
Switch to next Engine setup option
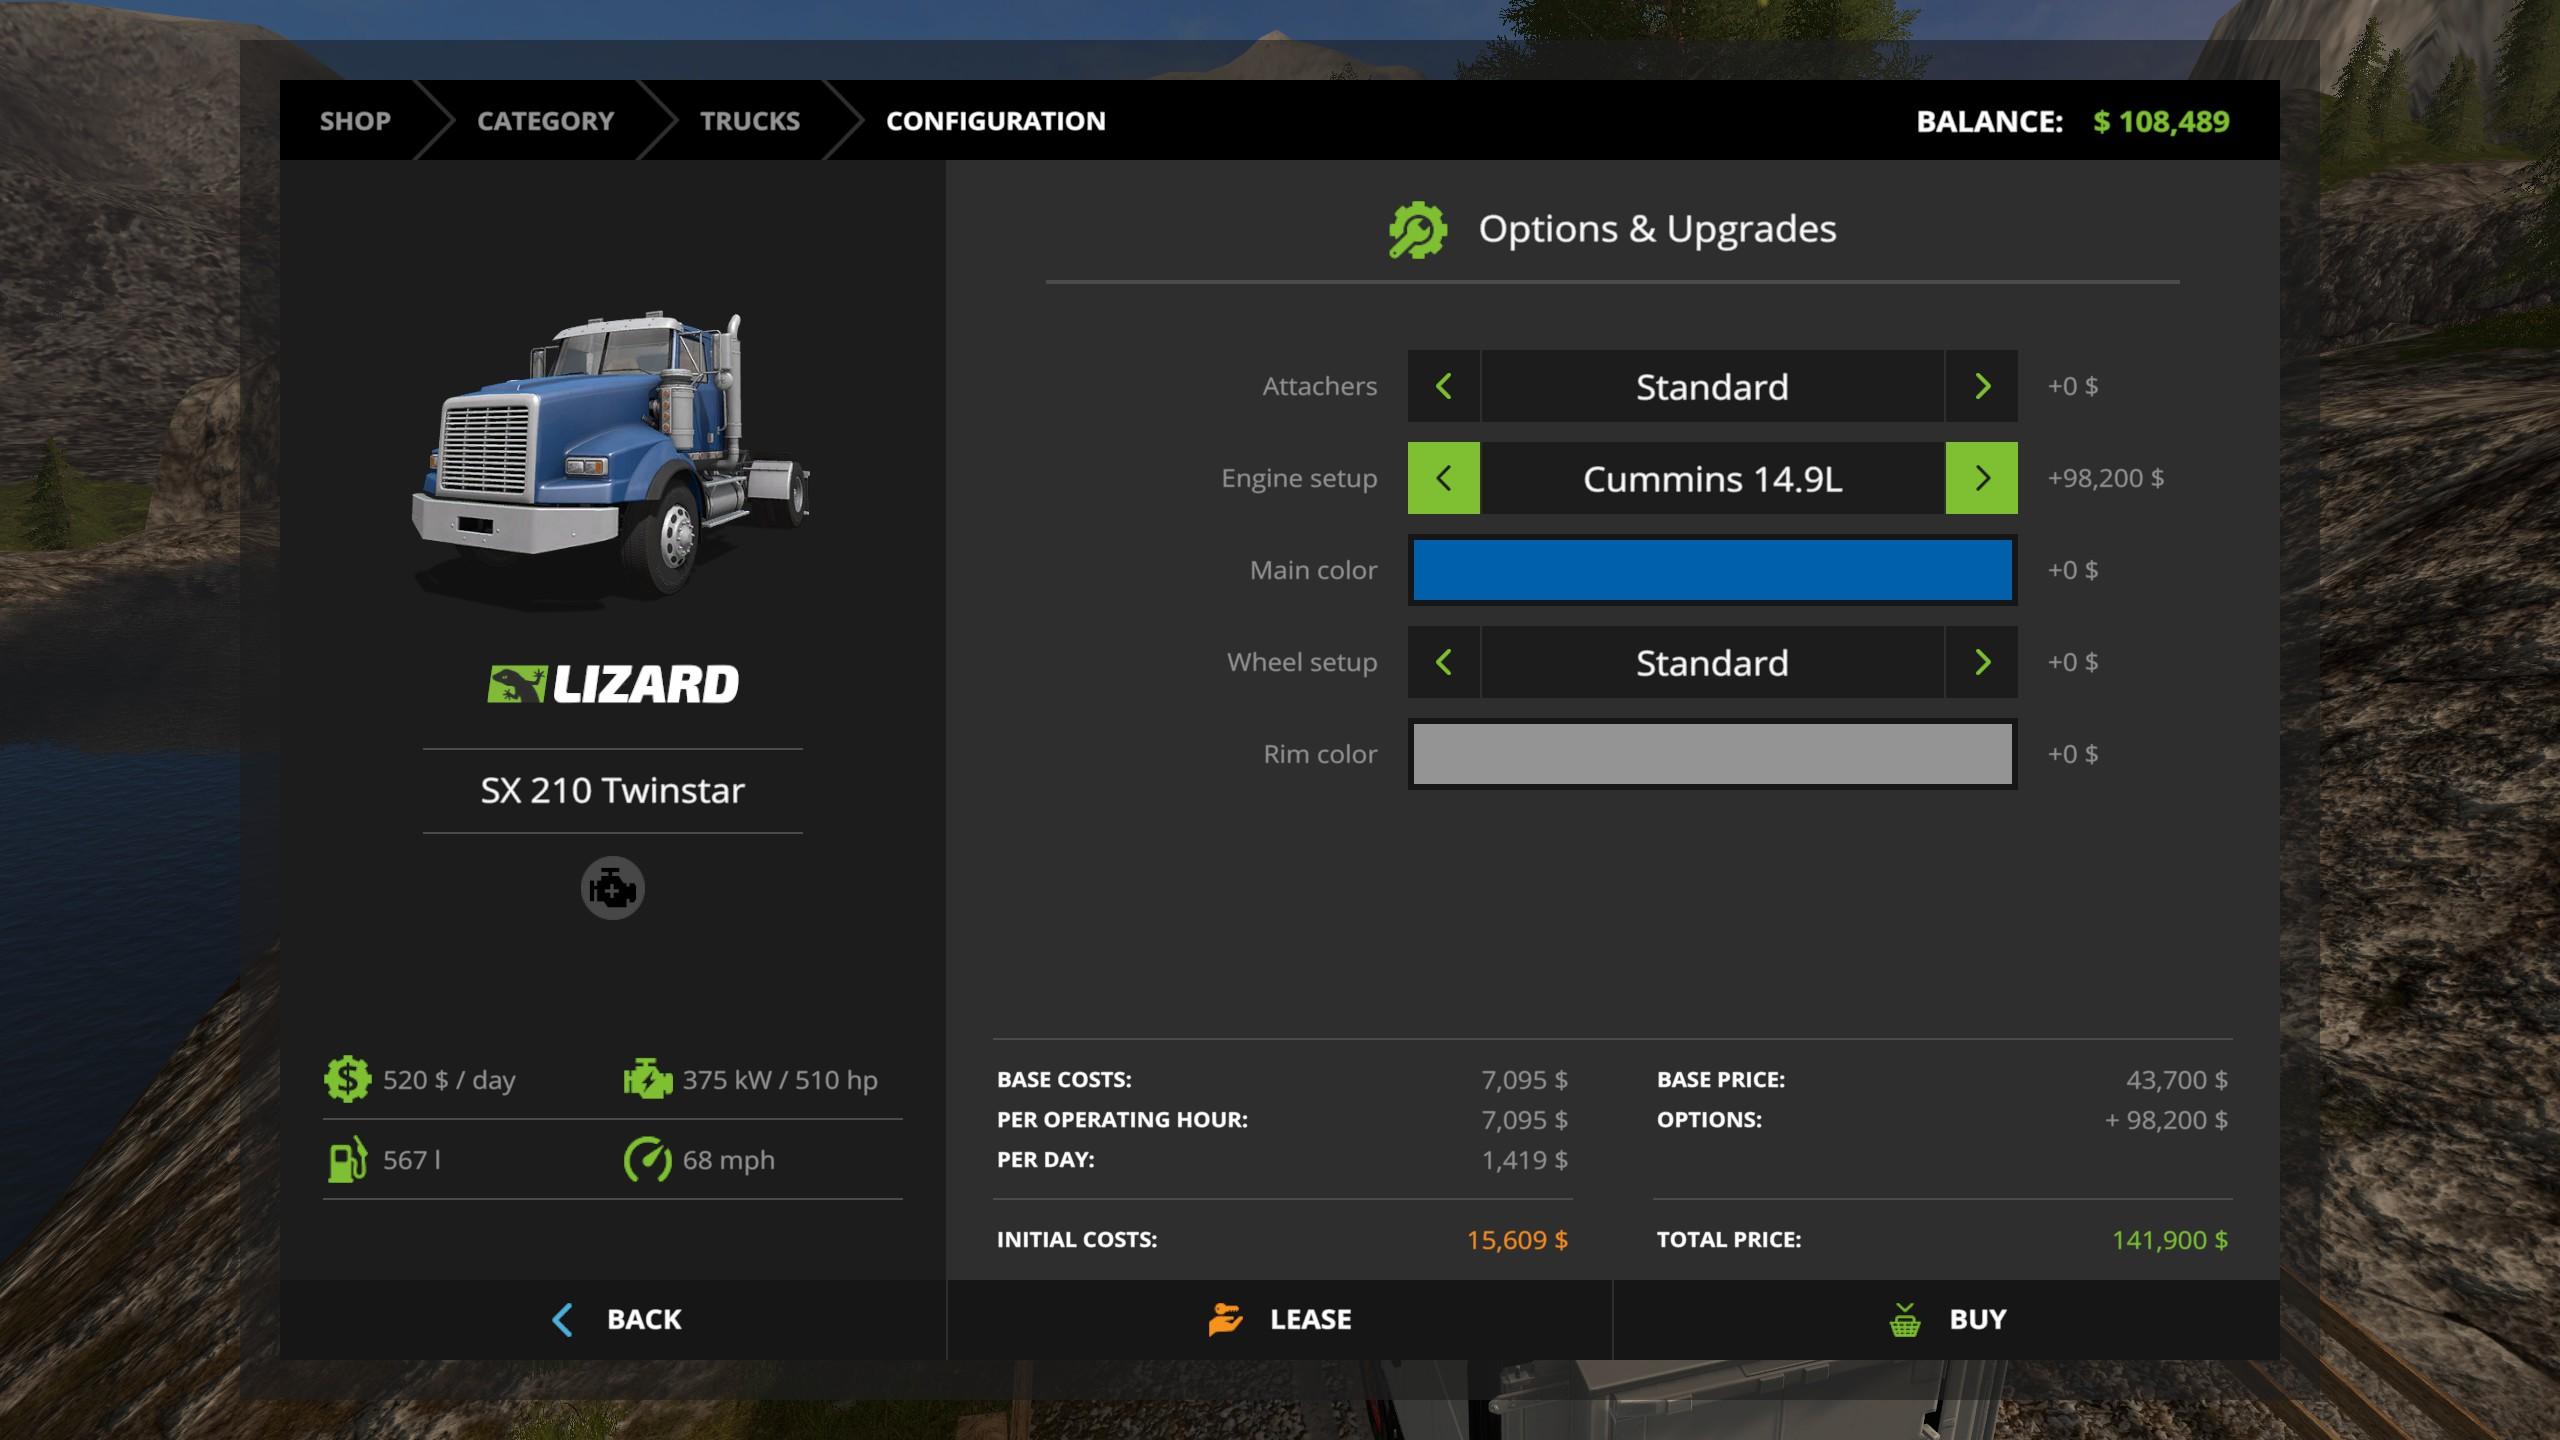[x=1981, y=478]
